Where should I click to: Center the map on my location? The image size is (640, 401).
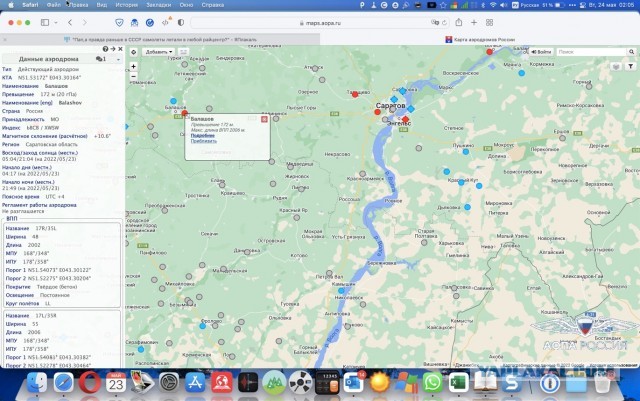(x=133, y=52)
